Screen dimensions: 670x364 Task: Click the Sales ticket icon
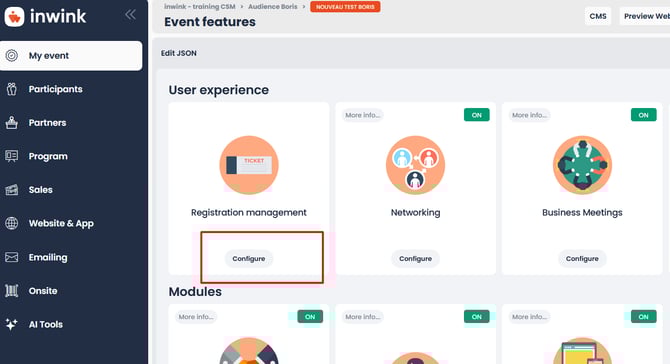12,190
